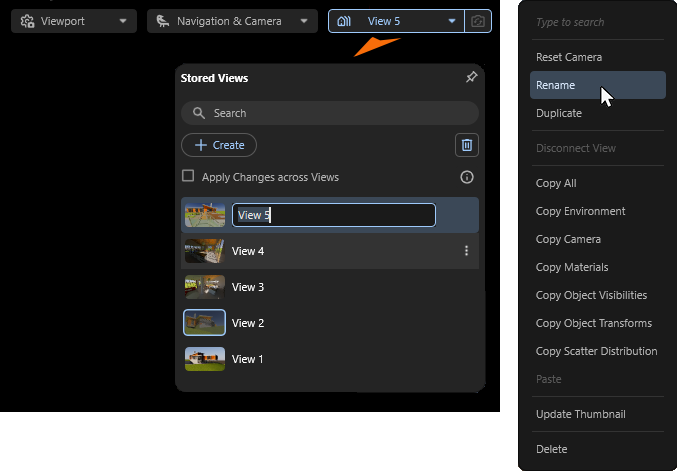Choose Delete in the context menu
Screen dimensions: 677x472
coord(598,449)
